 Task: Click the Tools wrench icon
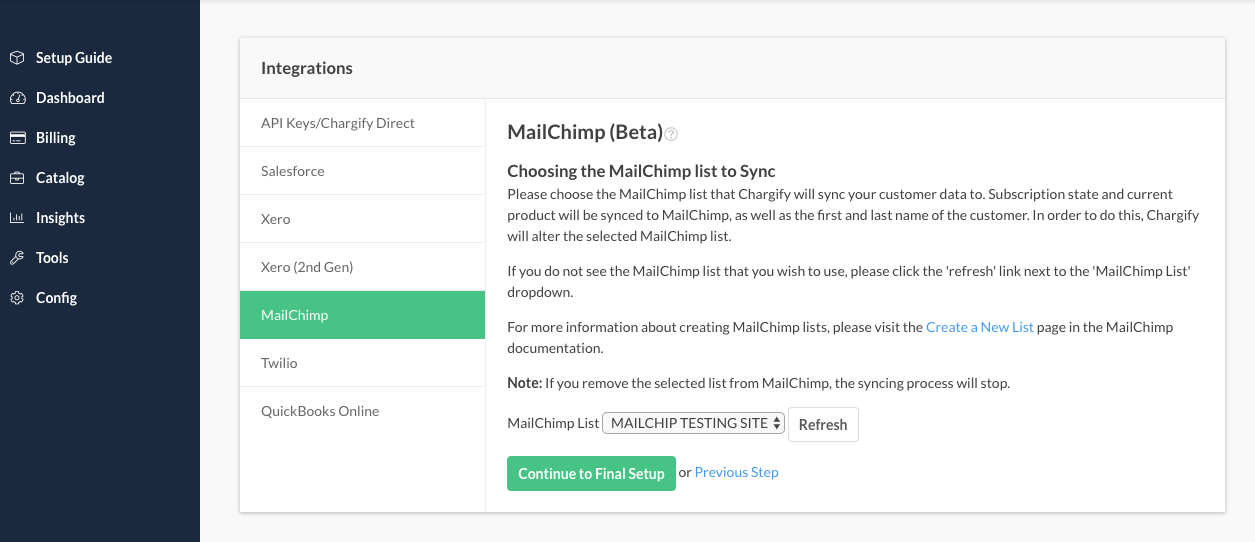click(17, 258)
